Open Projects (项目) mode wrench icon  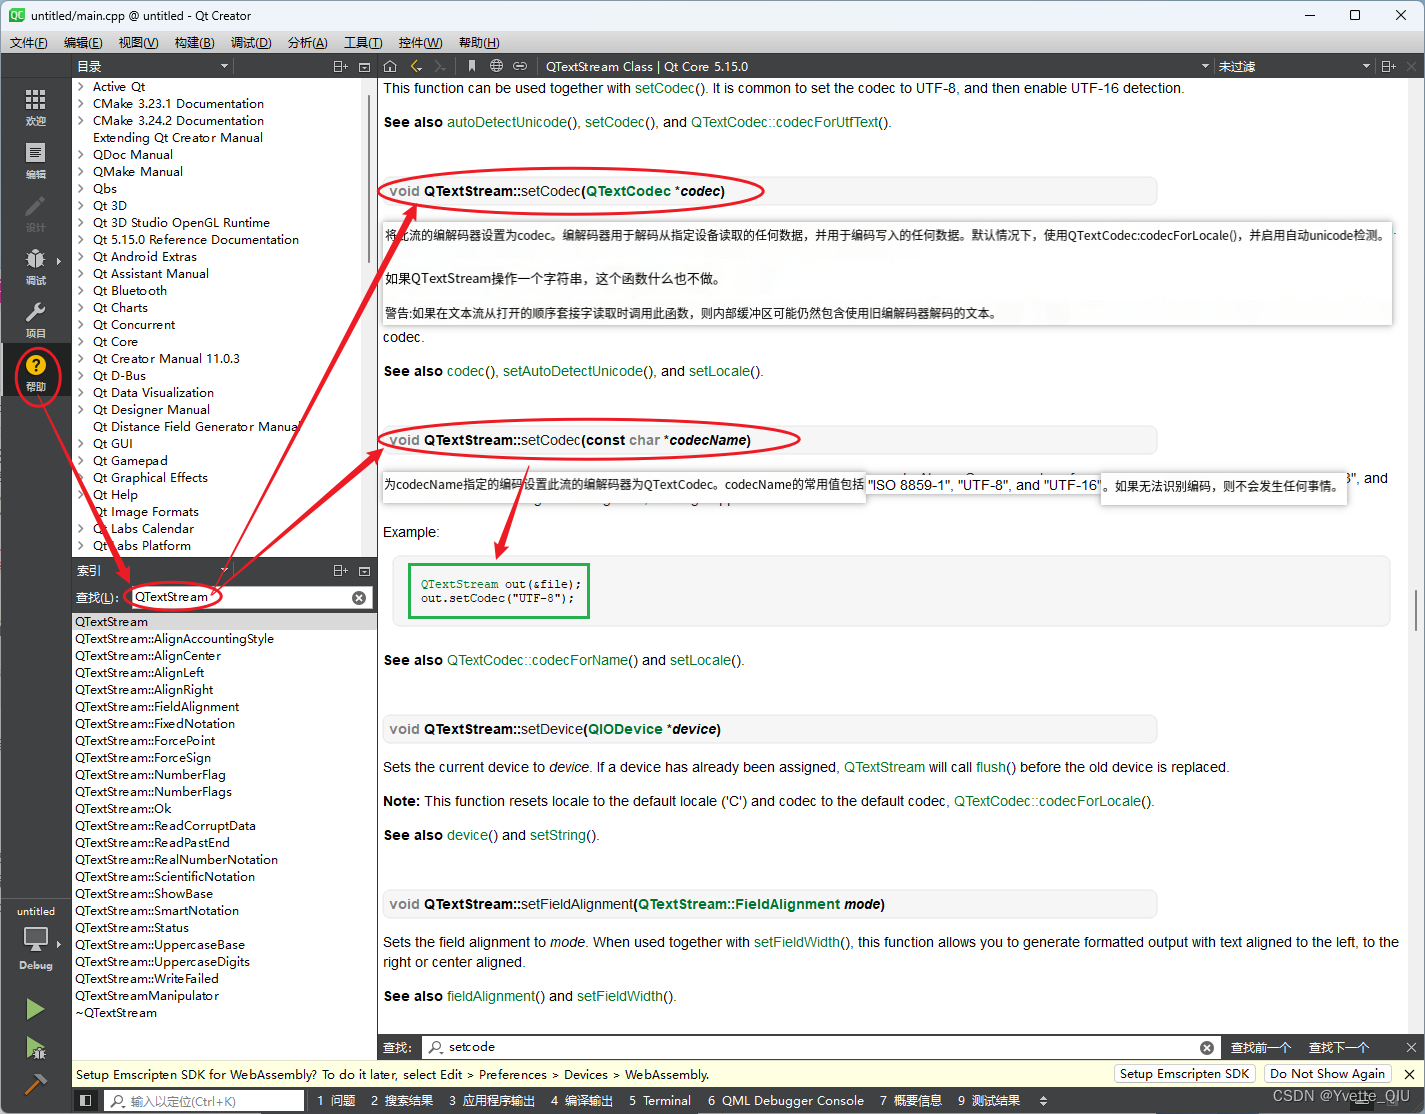35,319
